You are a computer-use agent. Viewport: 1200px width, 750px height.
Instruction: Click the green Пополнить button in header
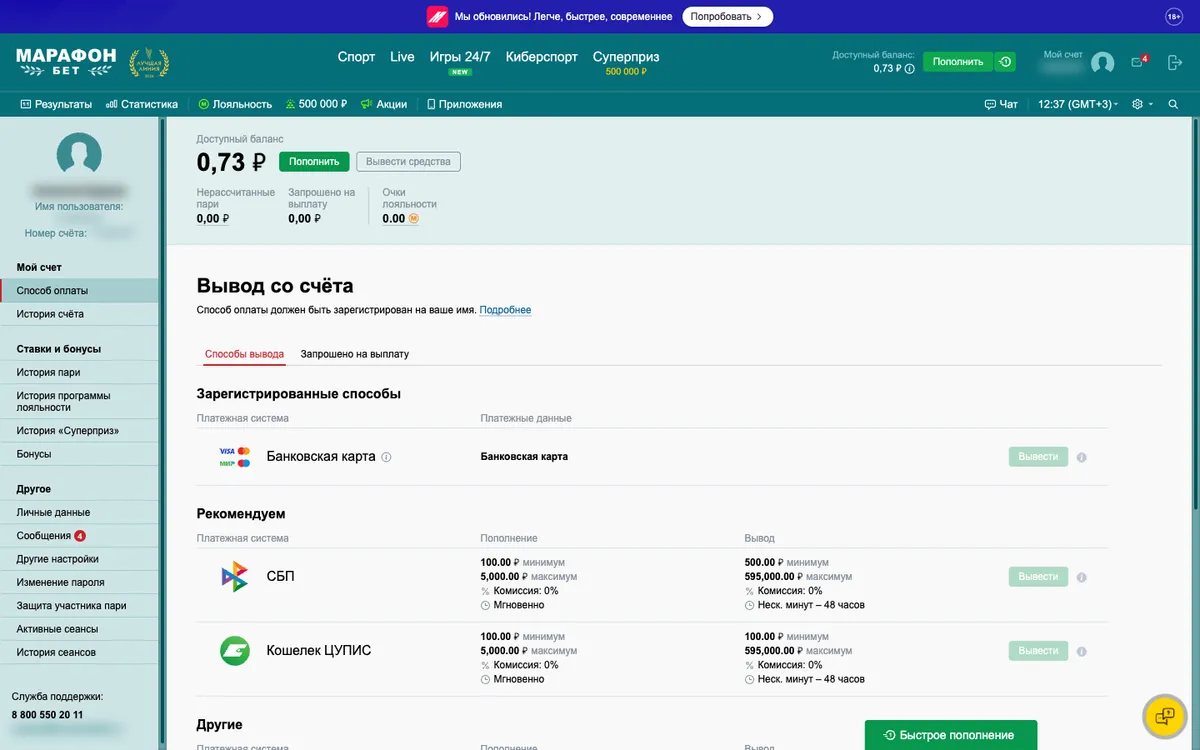pos(958,62)
